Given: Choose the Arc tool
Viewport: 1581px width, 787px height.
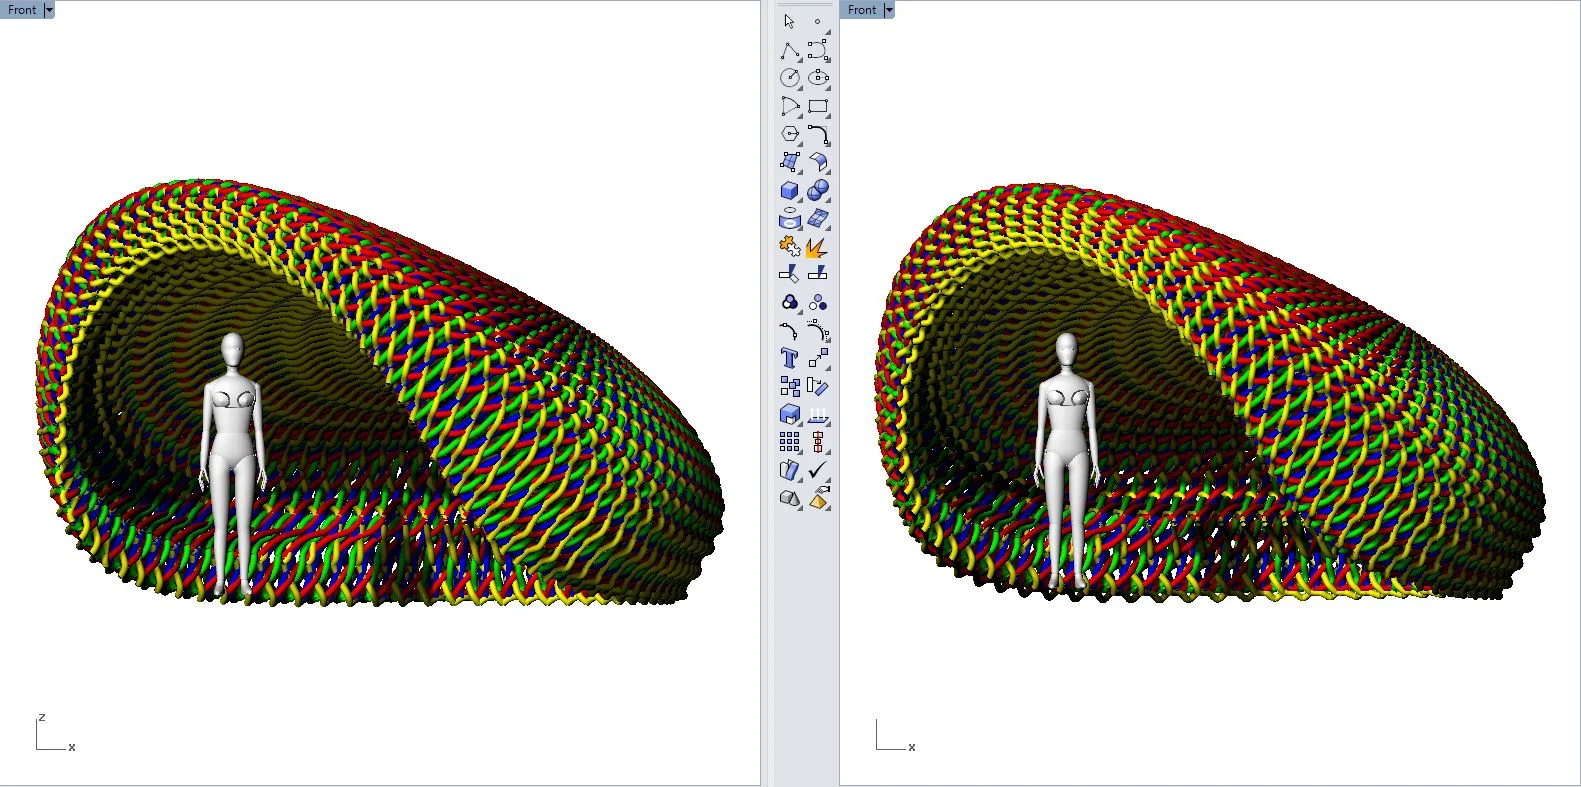Looking at the screenshot, I should coord(789,106).
